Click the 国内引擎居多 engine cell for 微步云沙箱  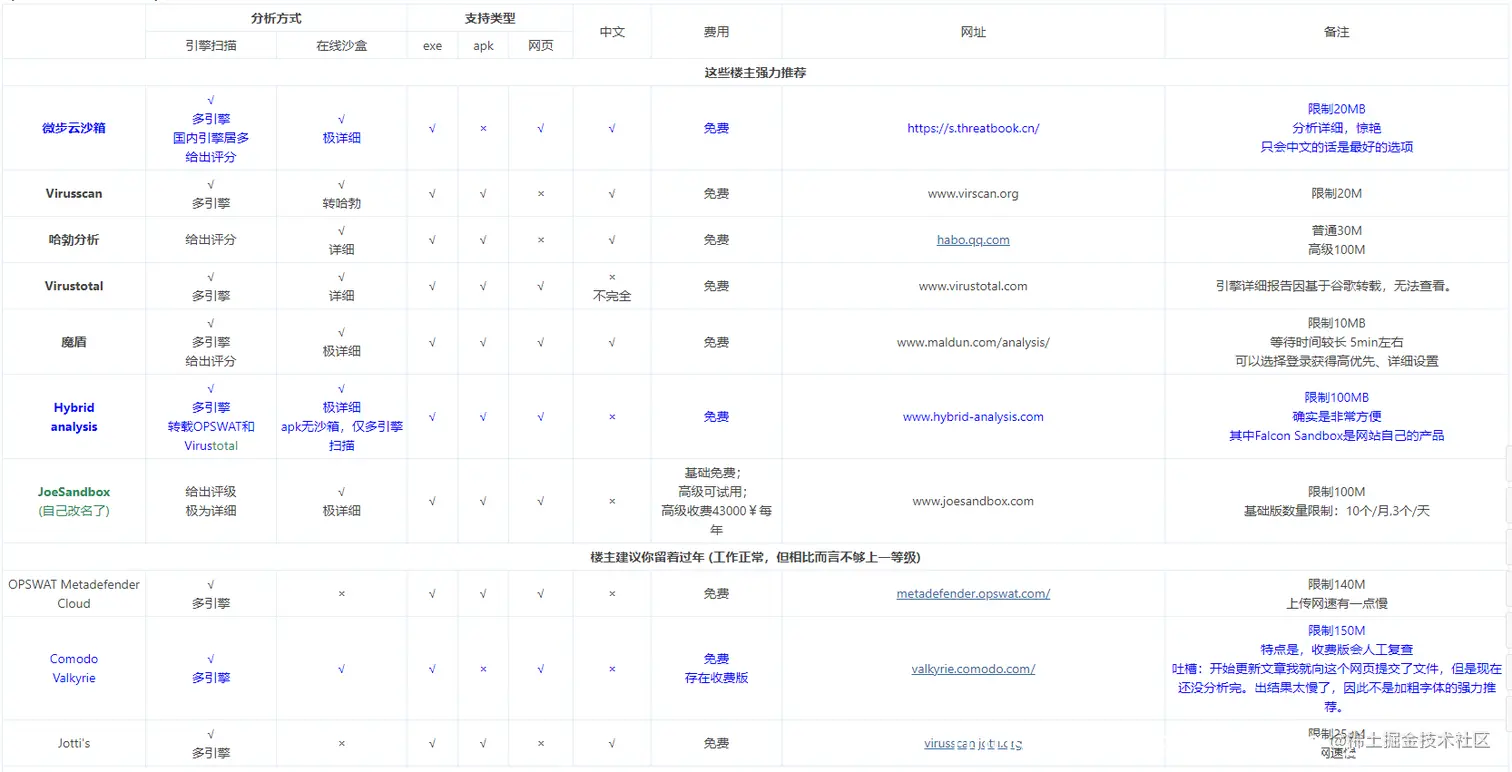click(211, 138)
